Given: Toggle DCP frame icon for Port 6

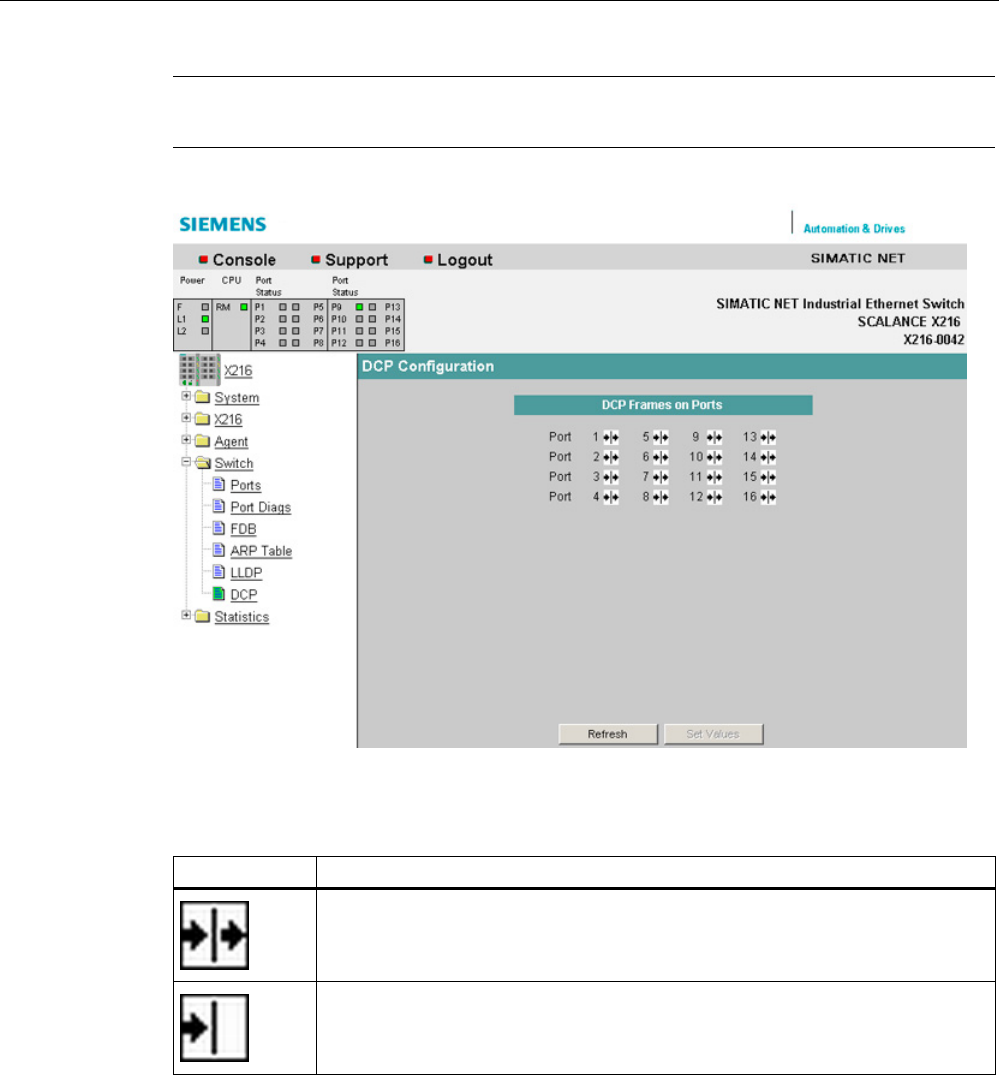Looking at the screenshot, I should [660, 457].
